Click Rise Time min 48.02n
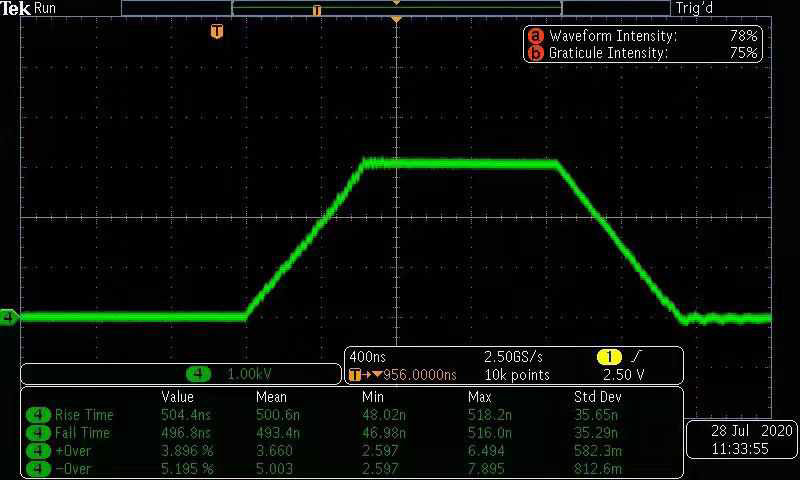800x480 pixels. pos(384,415)
